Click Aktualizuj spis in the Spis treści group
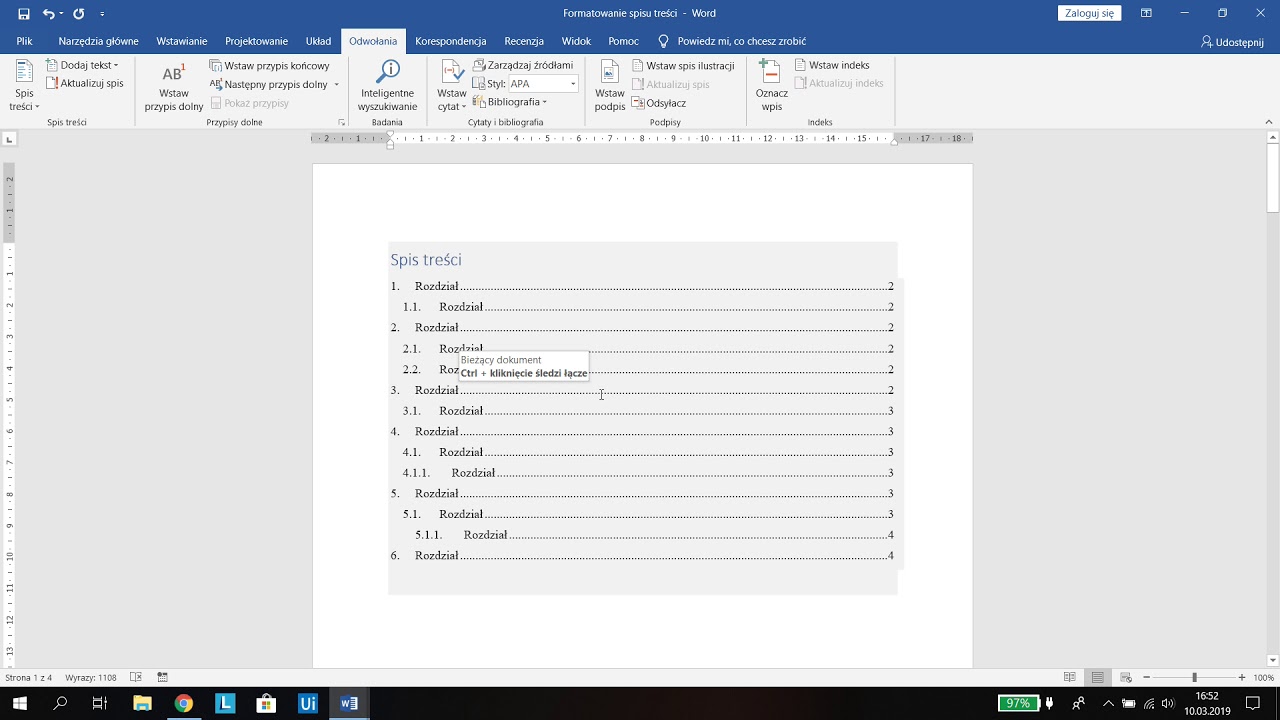 85,83
